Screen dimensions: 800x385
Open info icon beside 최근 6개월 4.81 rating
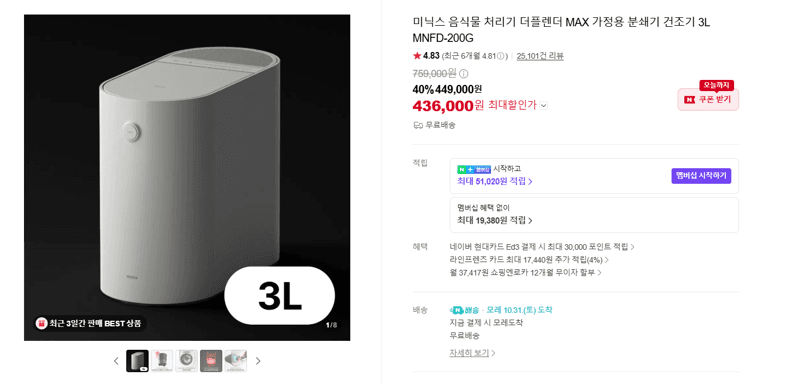click(502, 56)
